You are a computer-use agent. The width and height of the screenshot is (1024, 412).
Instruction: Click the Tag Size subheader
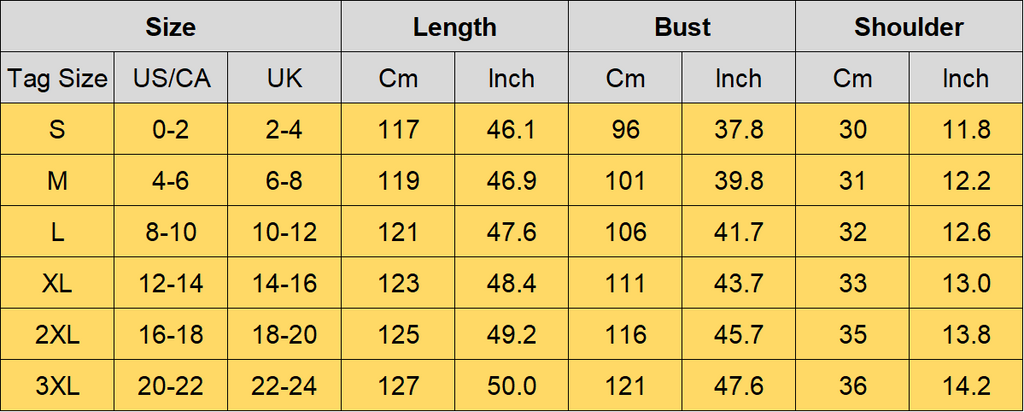pos(57,78)
